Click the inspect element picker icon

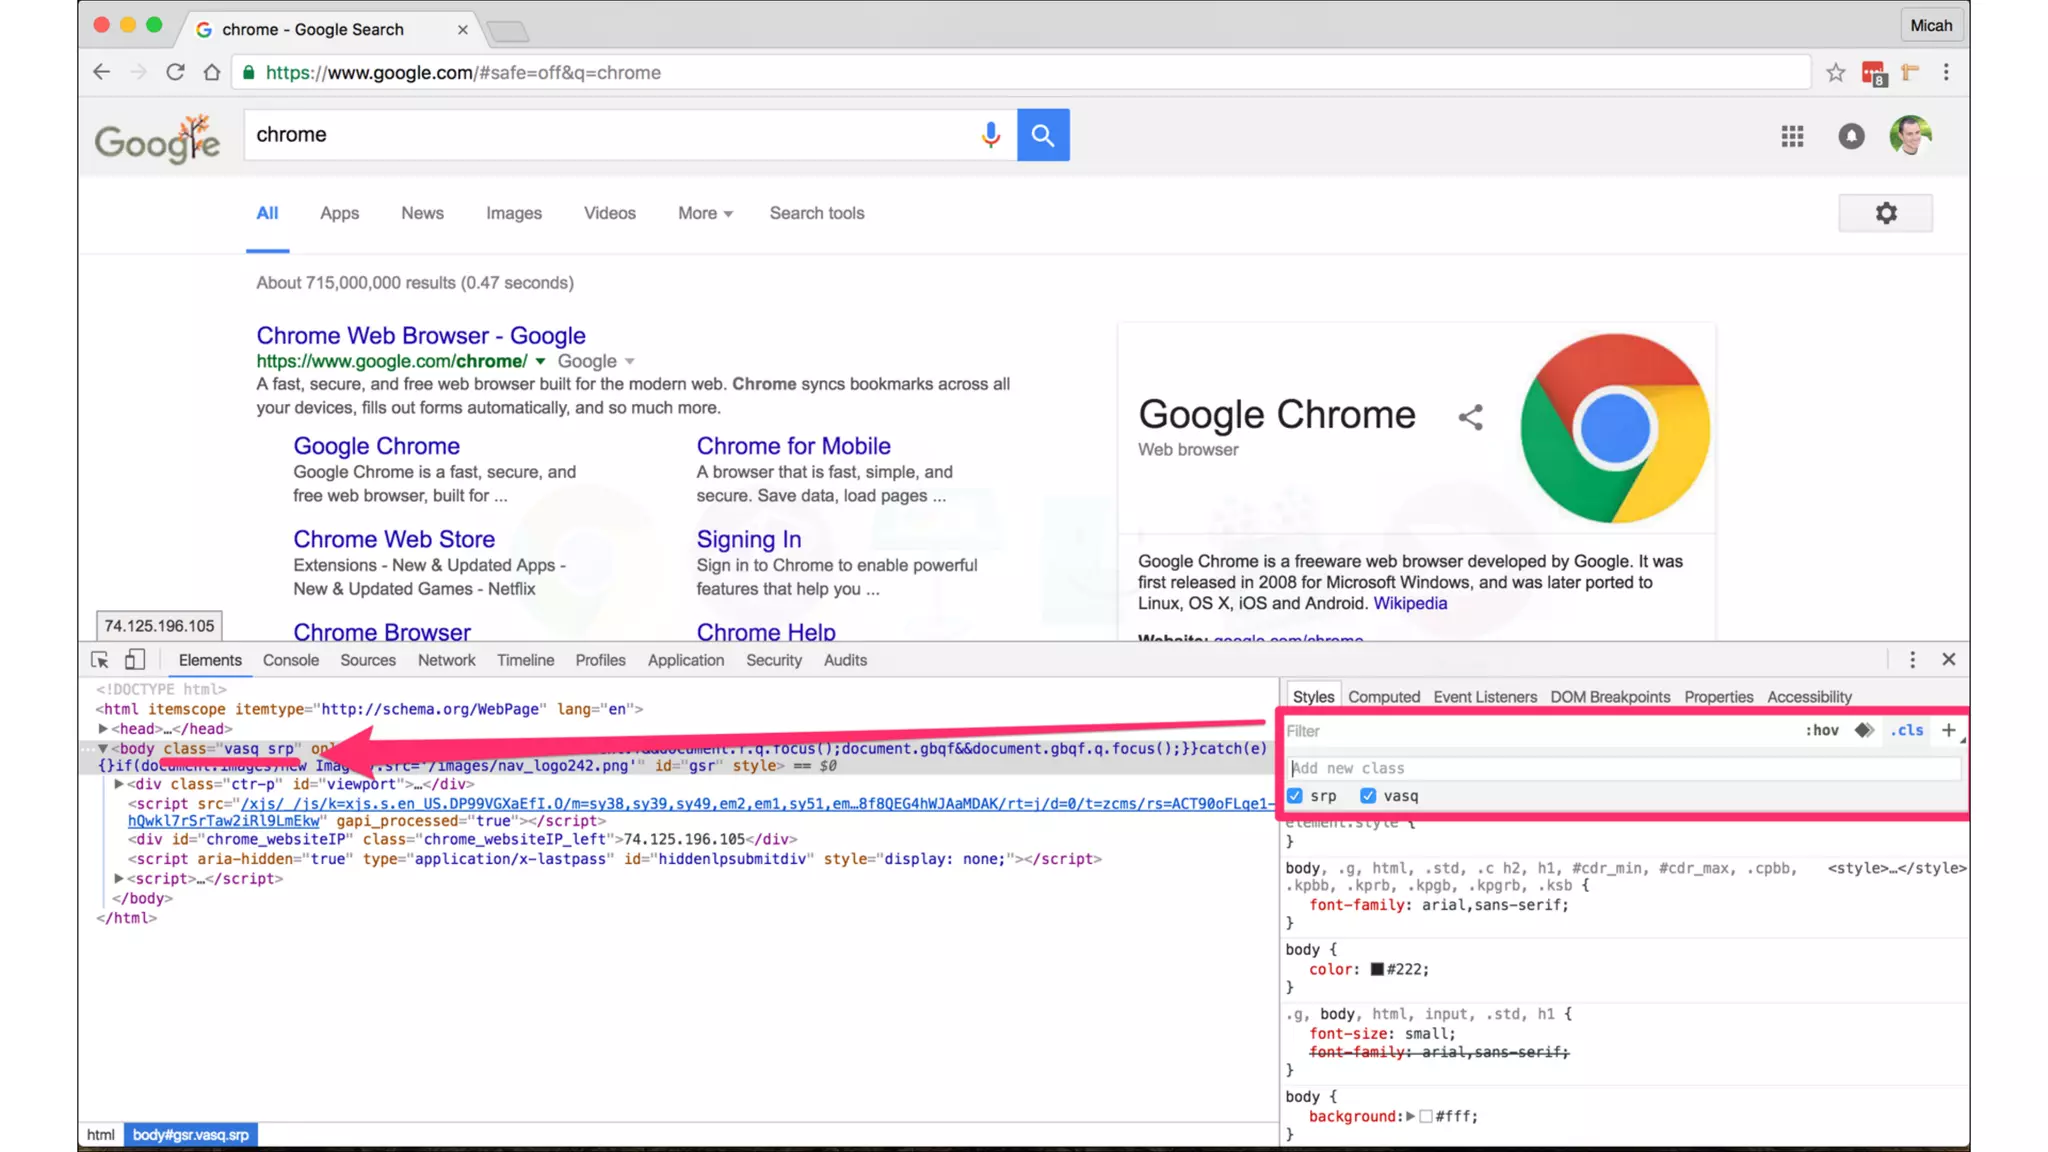(100, 660)
